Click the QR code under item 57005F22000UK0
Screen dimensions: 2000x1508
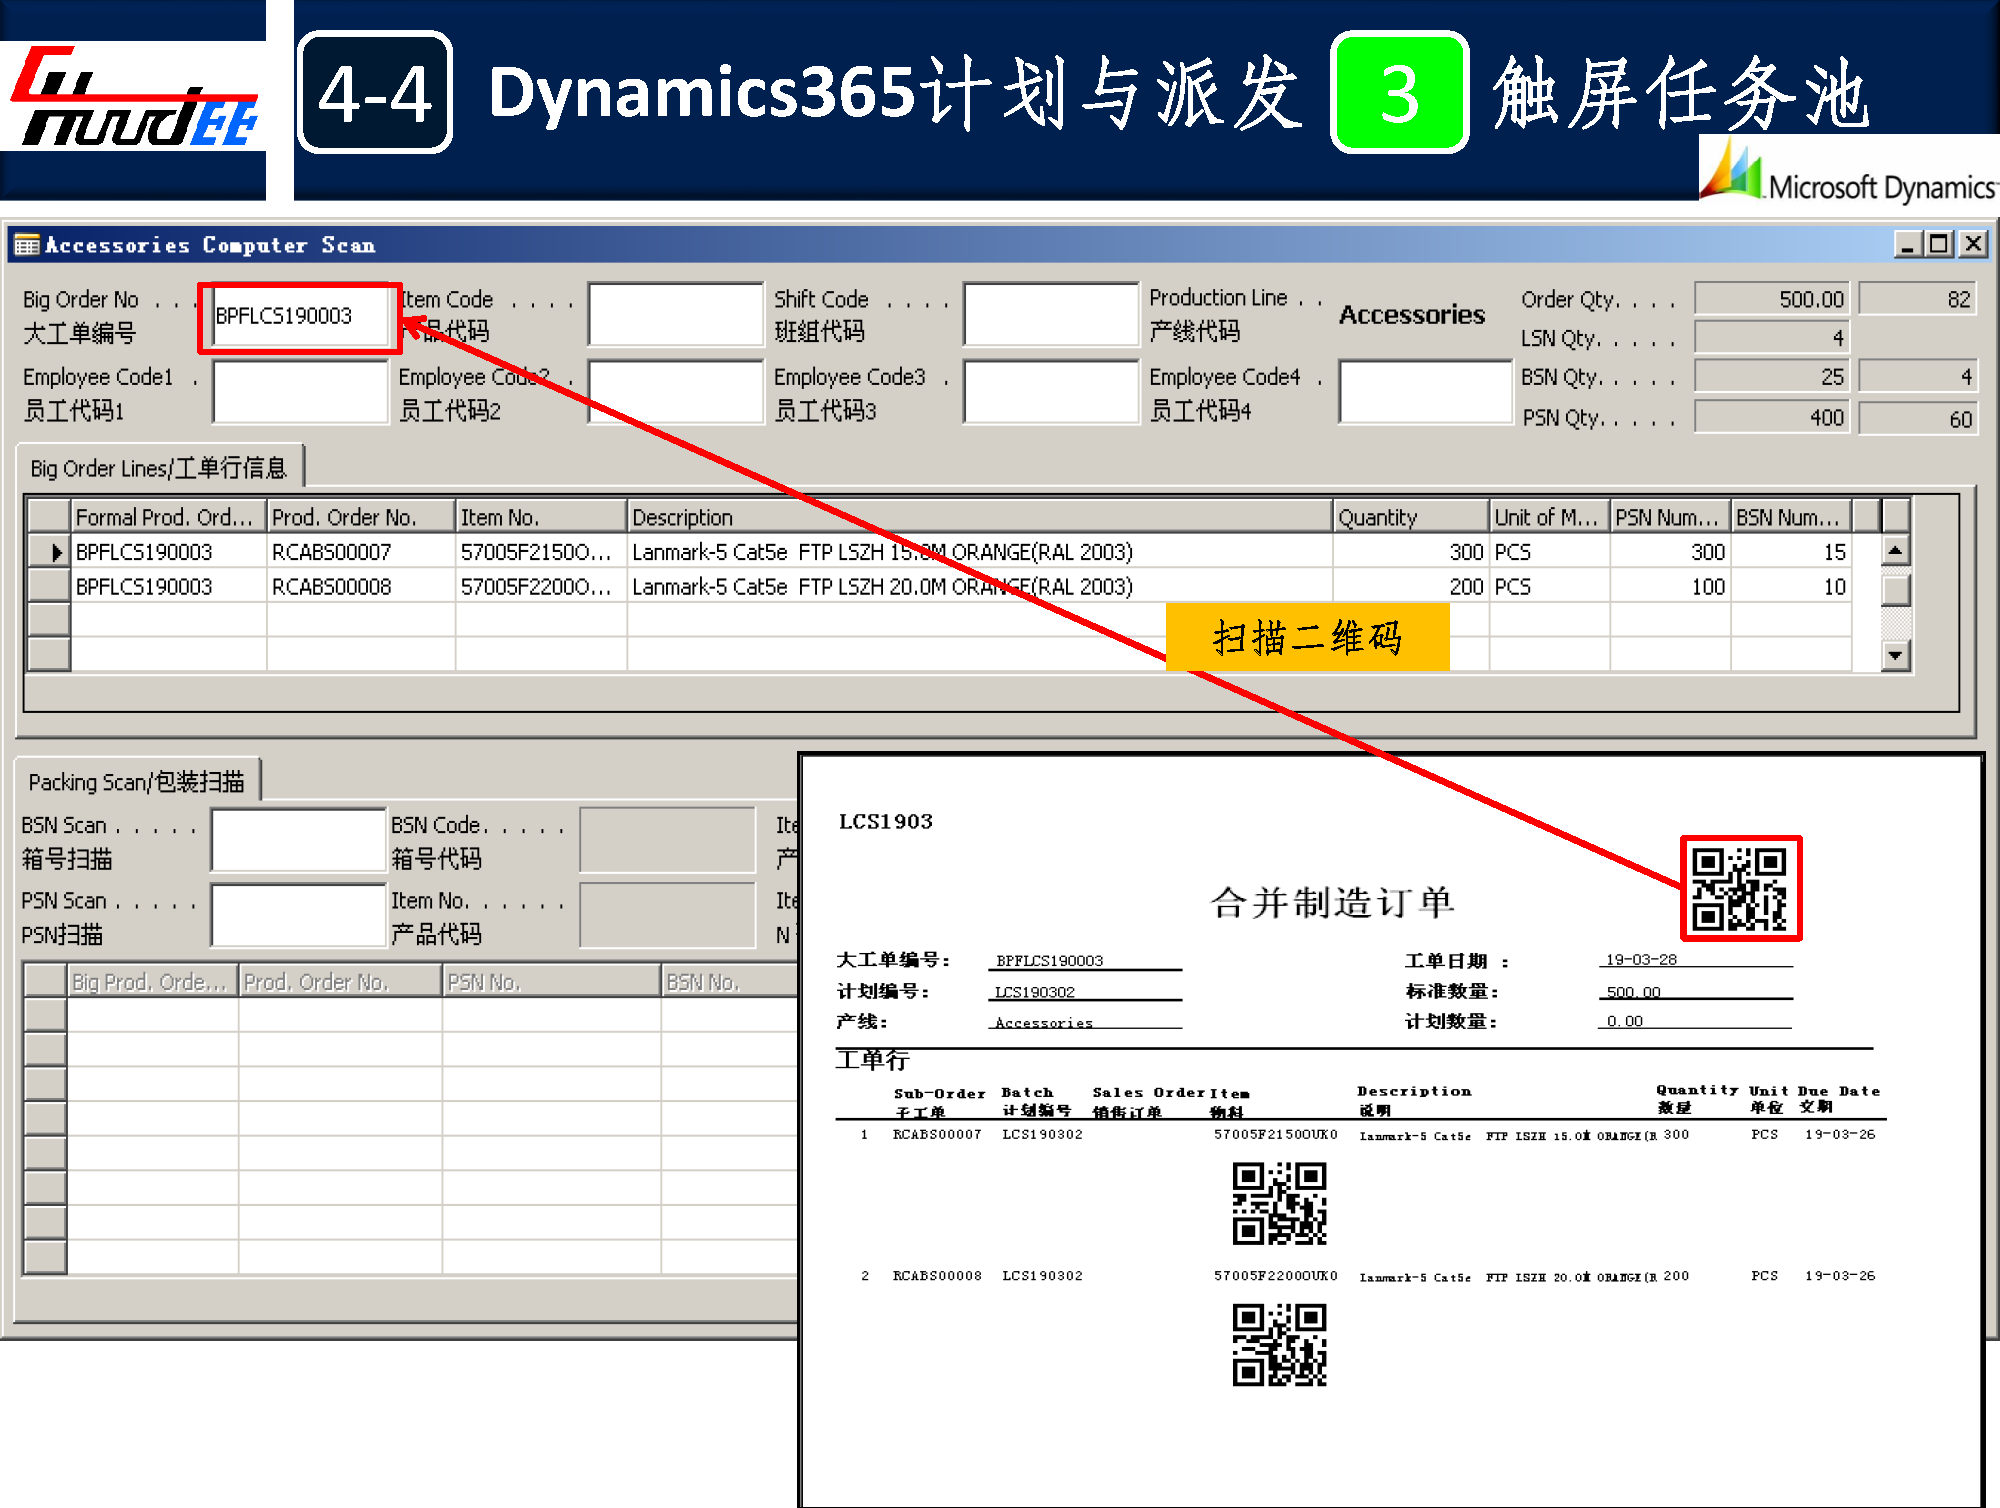point(1279,1344)
